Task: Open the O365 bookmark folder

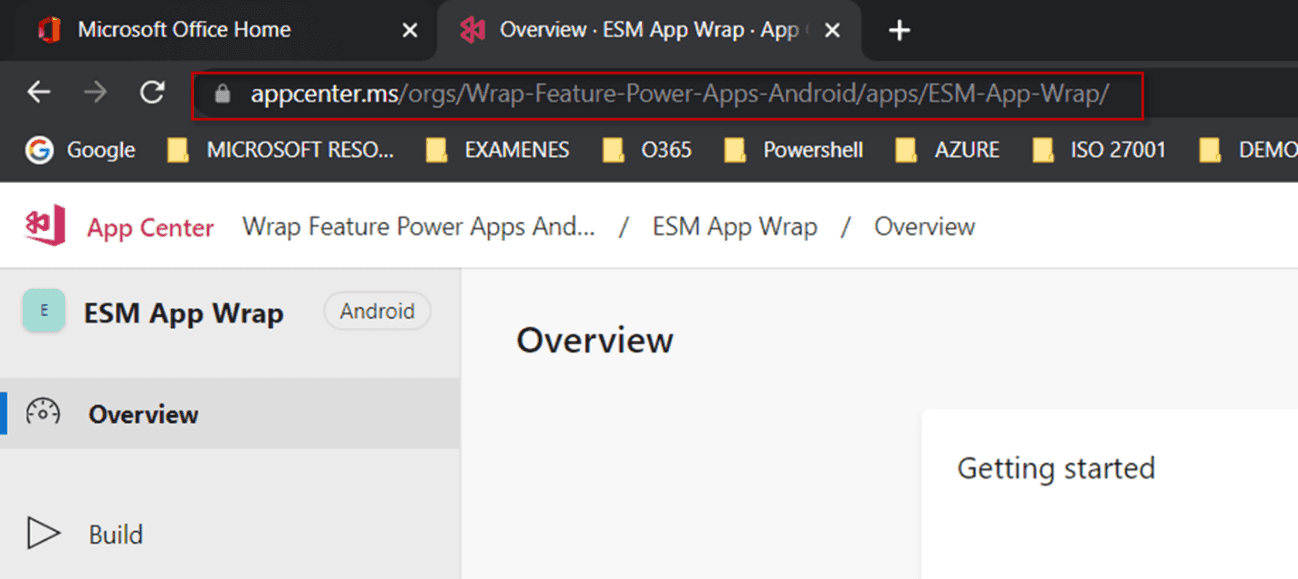Action: pos(647,150)
